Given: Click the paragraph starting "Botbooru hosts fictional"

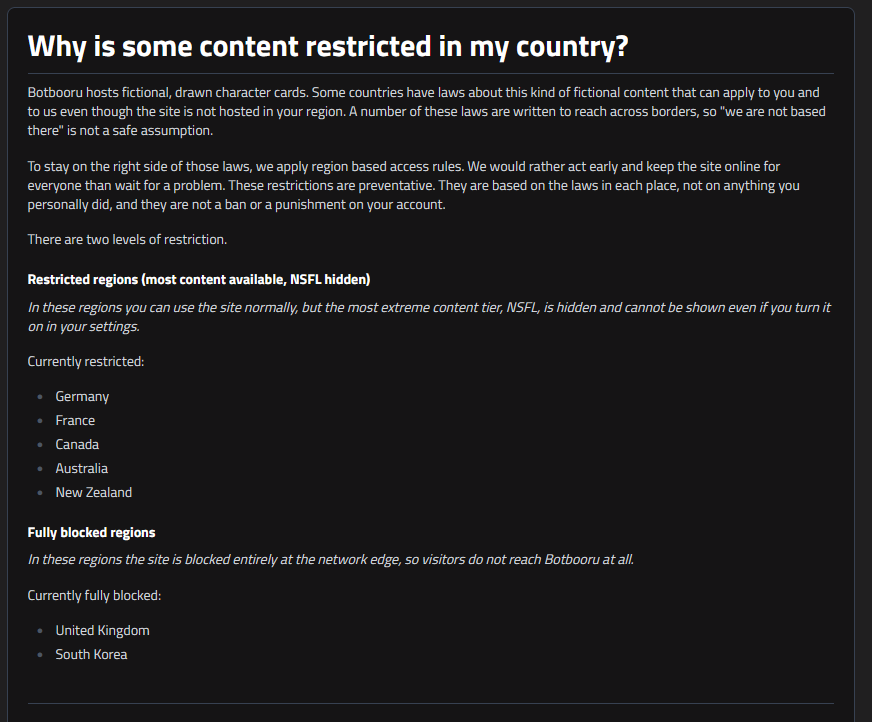Looking at the screenshot, I should (427, 111).
